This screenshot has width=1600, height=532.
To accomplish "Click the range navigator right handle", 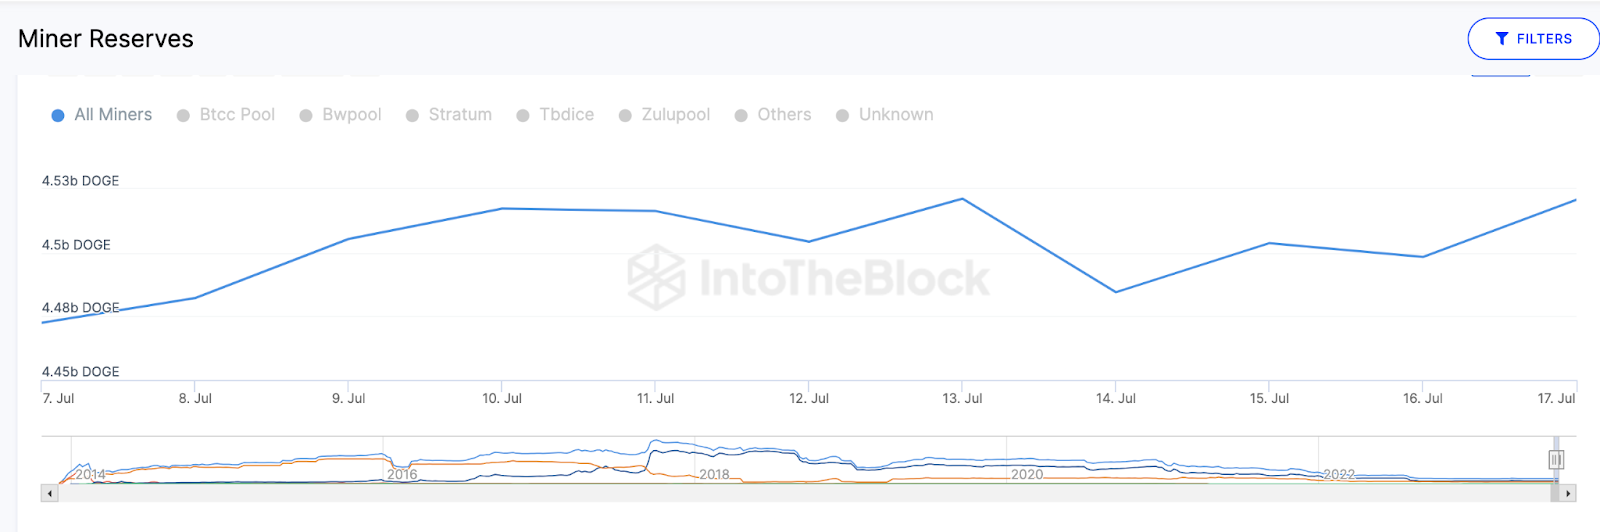I will (1556, 459).
